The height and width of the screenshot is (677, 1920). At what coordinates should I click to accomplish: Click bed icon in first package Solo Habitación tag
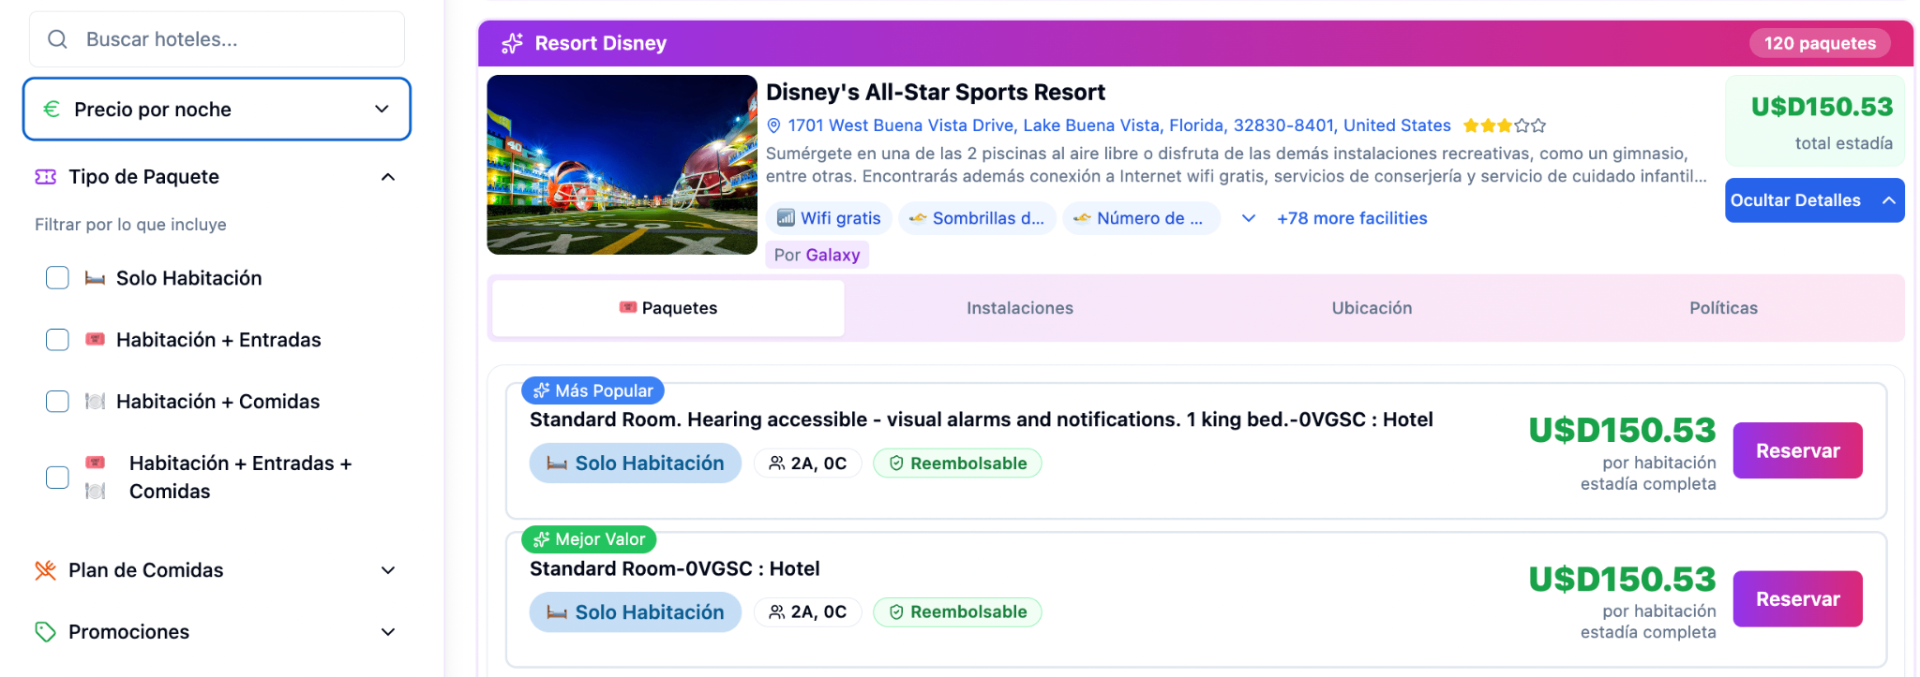(557, 464)
